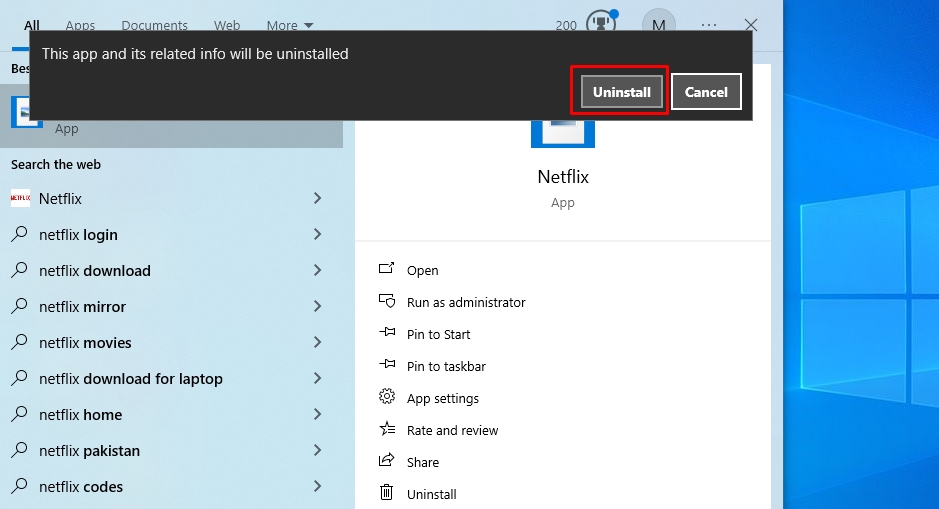
Task: Choose Pin to Start option
Action: tap(438, 334)
